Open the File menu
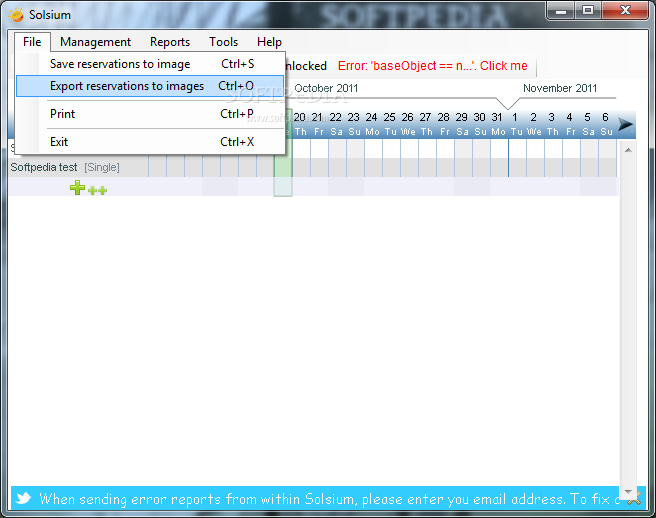The image size is (656, 518). tap(32, 42)
